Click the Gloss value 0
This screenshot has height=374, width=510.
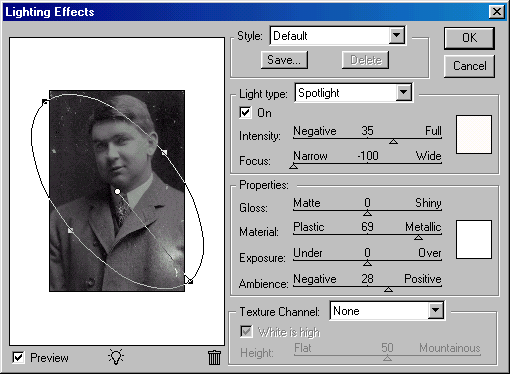tap(367, 203)
